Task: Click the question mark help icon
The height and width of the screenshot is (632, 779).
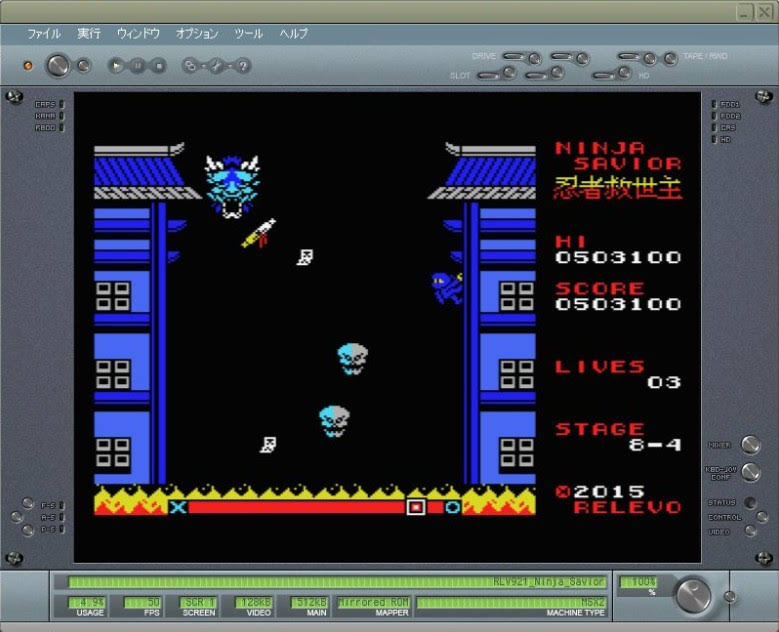Action: [x=243, y=65]
